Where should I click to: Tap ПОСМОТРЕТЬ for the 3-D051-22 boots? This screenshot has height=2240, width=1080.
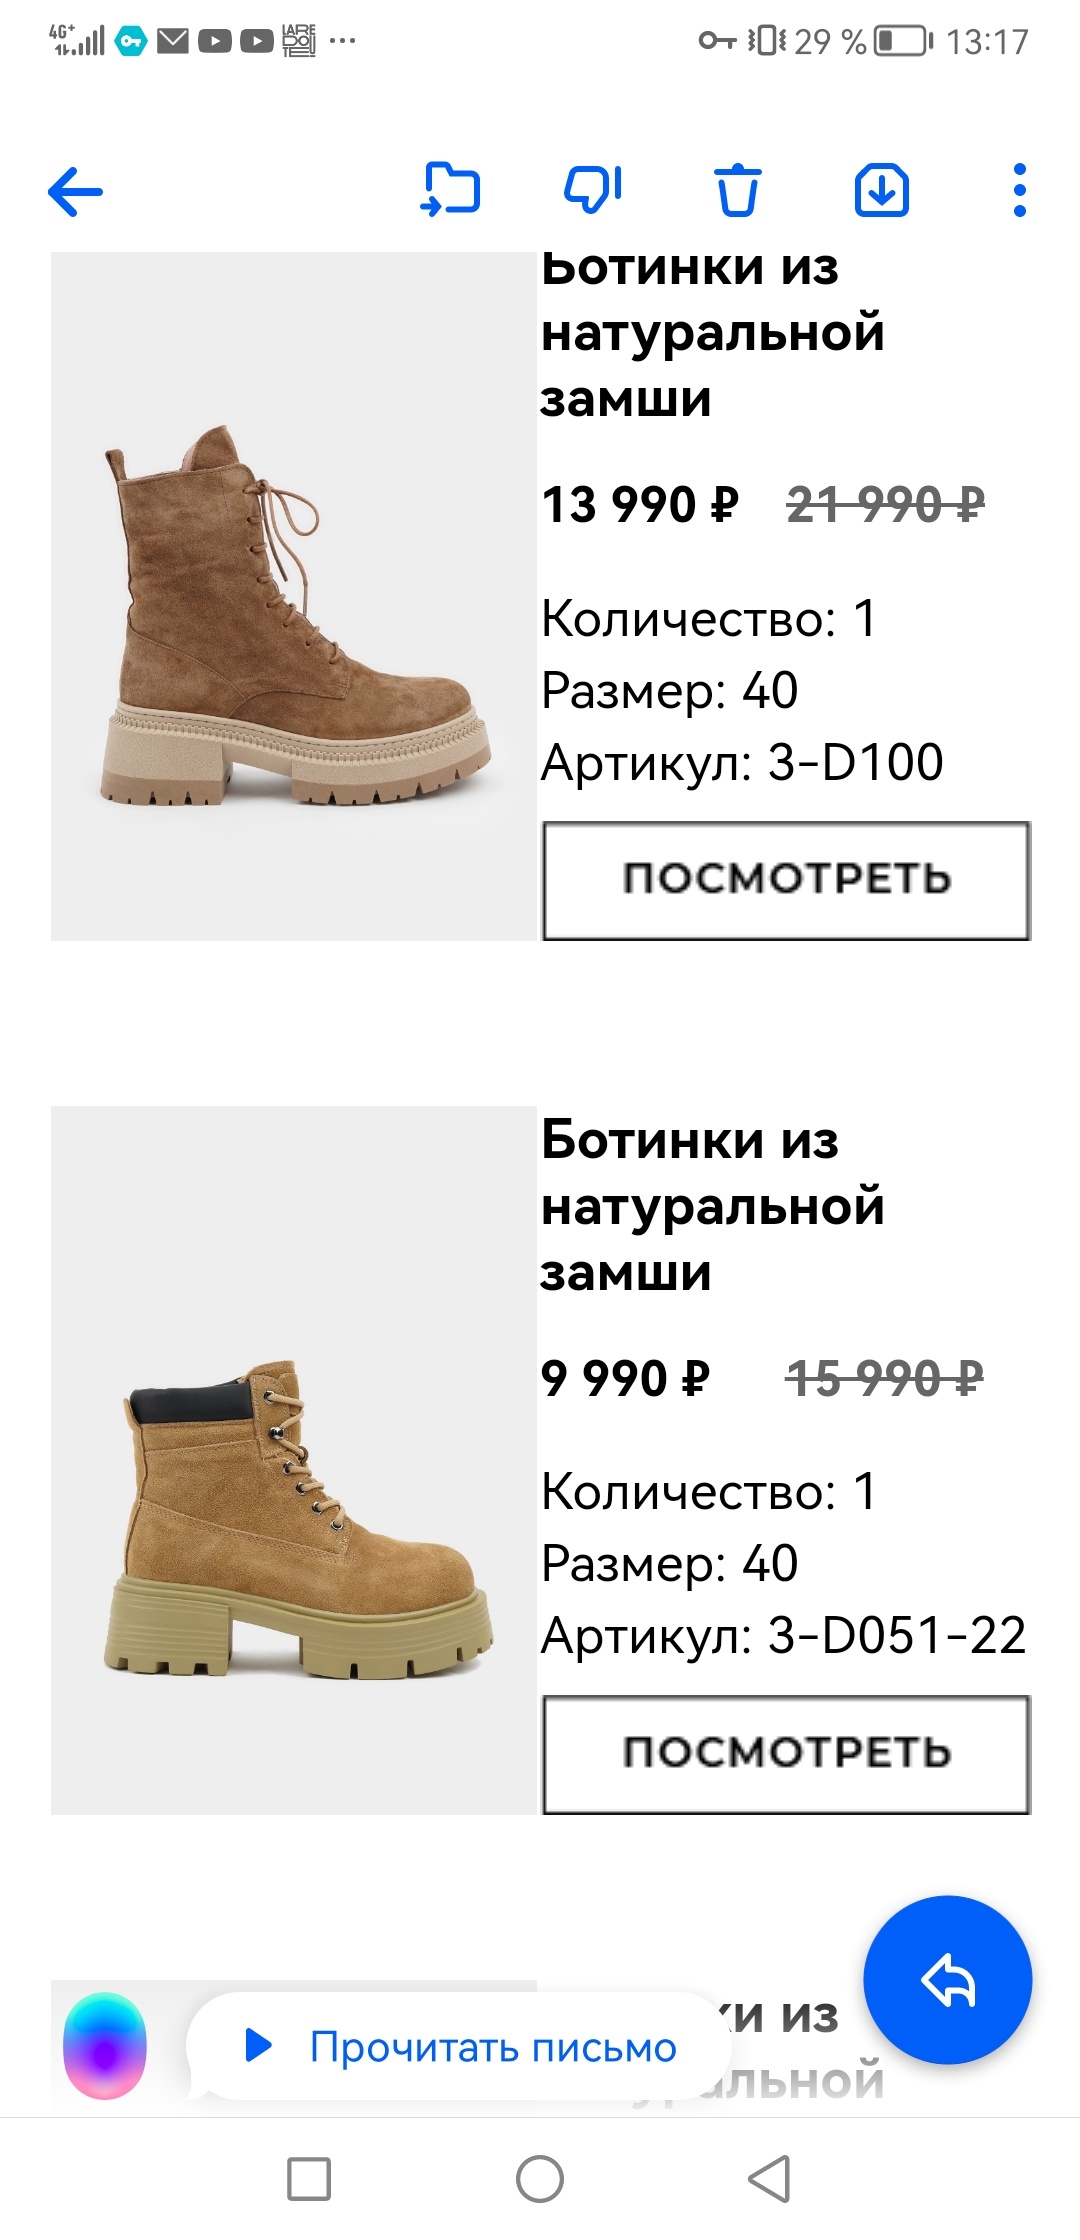tap(786, 1754)
